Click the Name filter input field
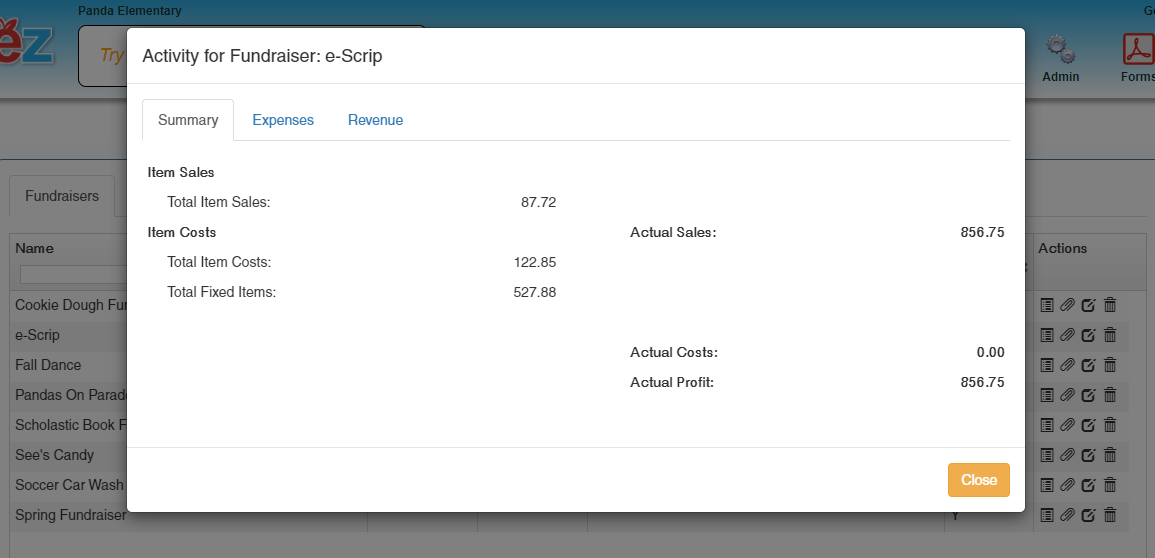The height and width of the screenshot is (558, 1155). (x=70, y=274)
